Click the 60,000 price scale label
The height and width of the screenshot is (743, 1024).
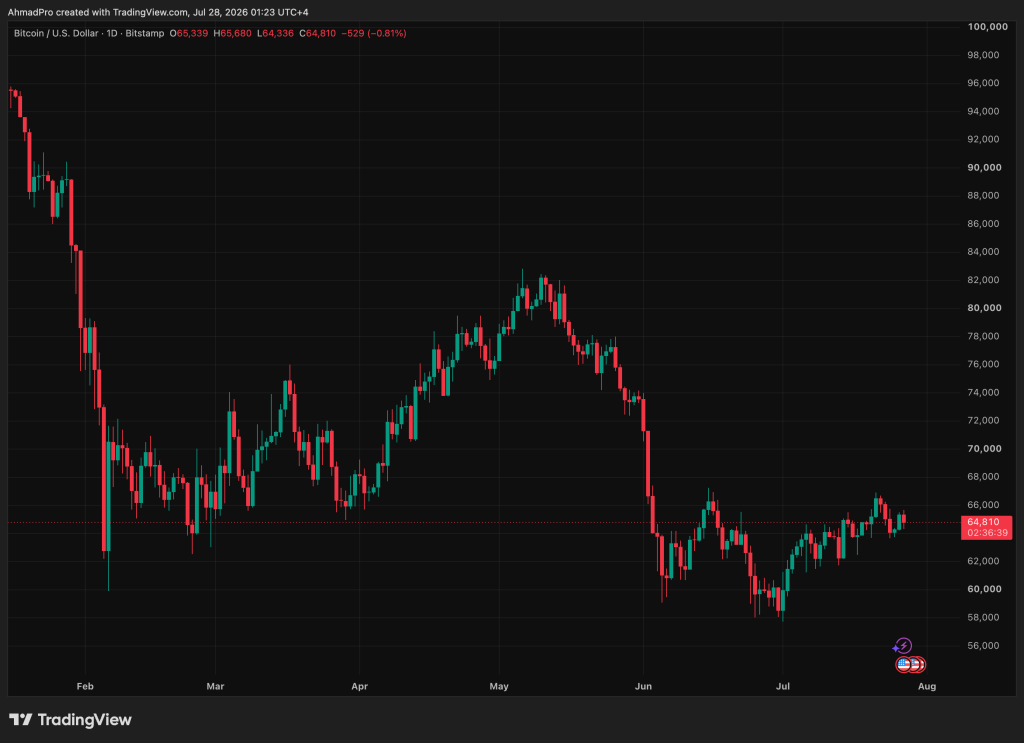point(984,589)
